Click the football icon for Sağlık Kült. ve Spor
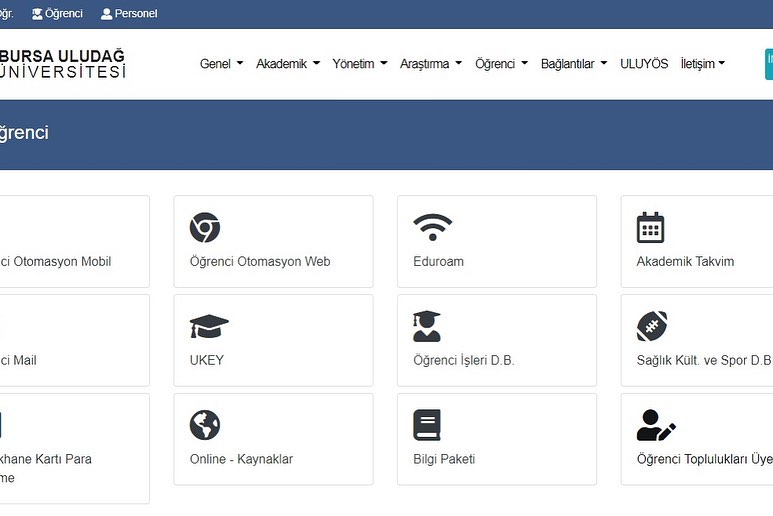This screenshot has width=773, height=516. click(x=652, y=326)
